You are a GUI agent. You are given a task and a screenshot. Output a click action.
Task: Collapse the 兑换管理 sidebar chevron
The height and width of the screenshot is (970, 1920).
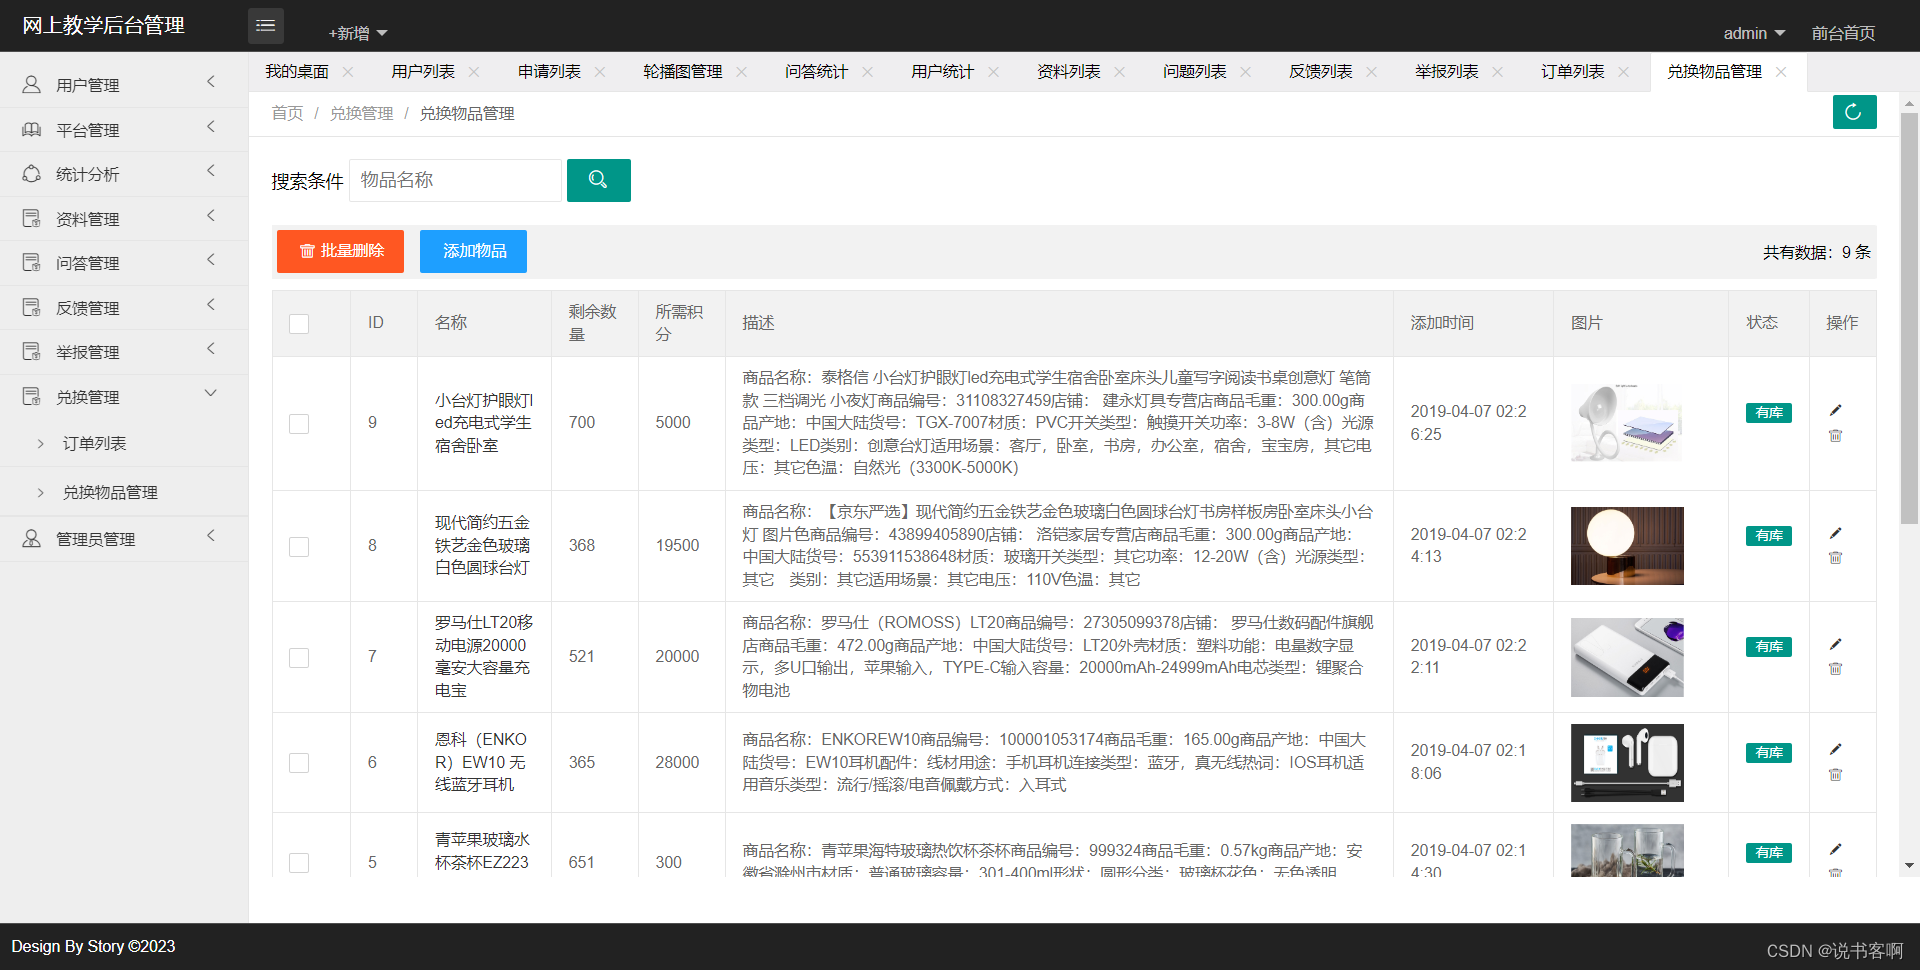coord(211,394)
